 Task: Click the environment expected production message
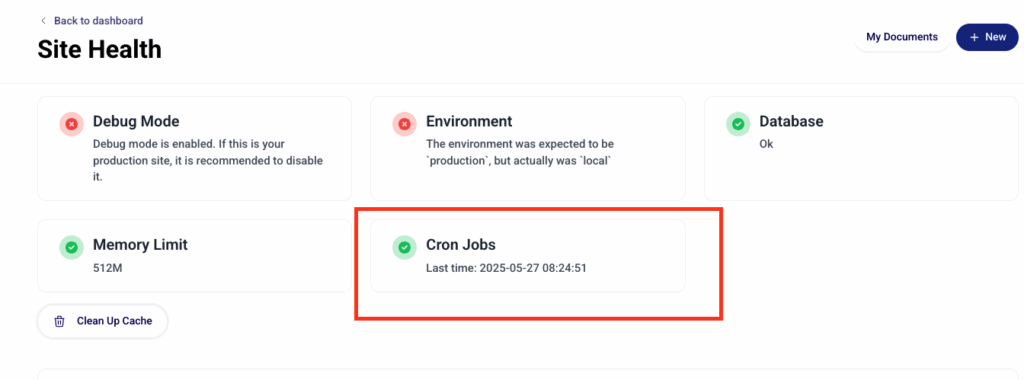coord(520,151)
